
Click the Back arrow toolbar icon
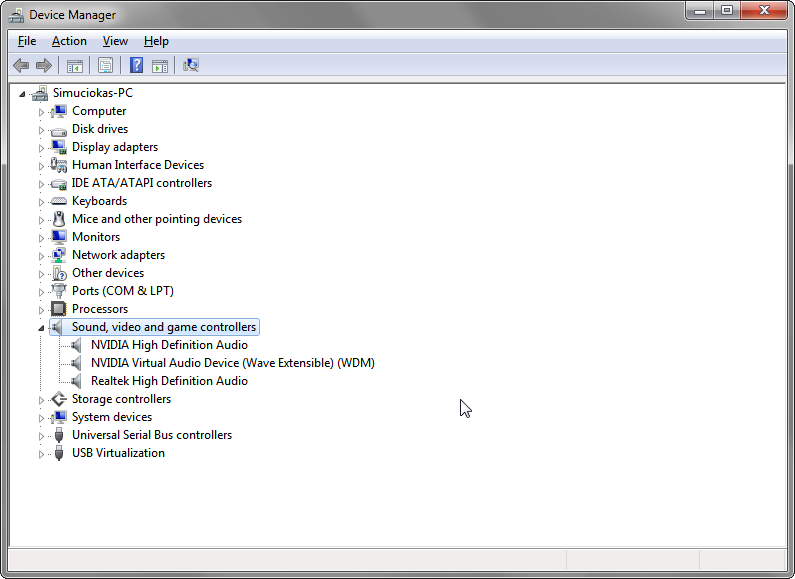21,65
